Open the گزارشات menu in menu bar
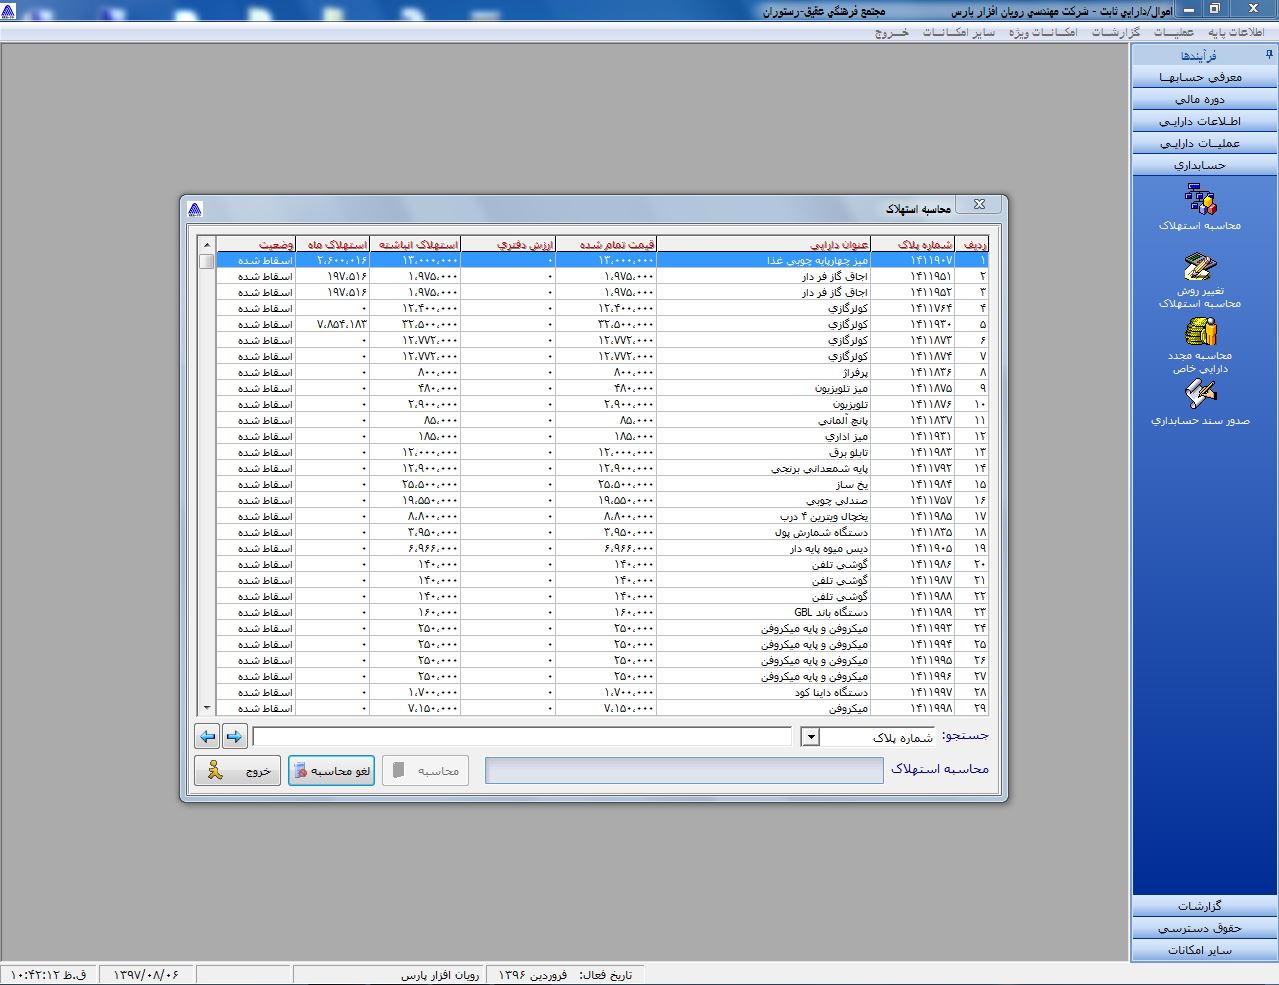This screenshot has height=985, width=1279. (x=1116, y=32)
